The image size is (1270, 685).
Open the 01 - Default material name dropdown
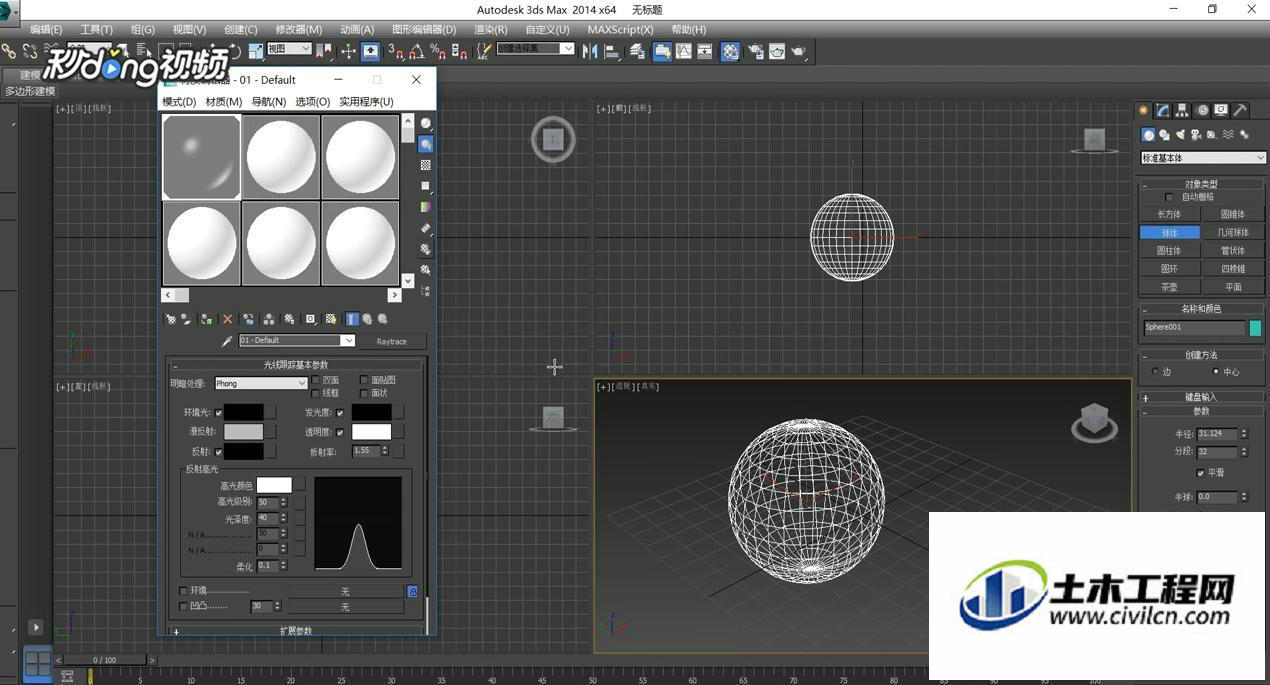tap(297, 341)
